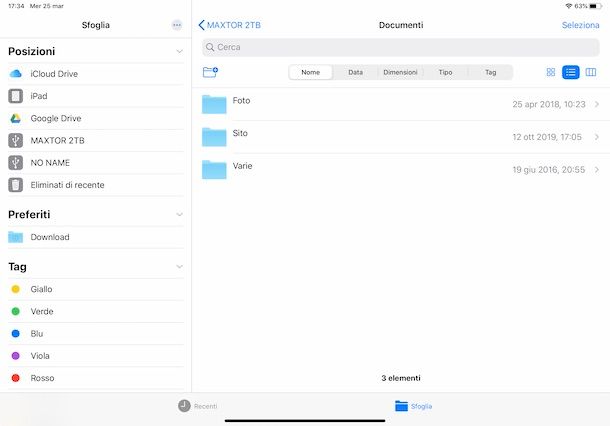Screen dimensions: 610x426
Task: Select the green Verde tag dot
Action: 16,311
